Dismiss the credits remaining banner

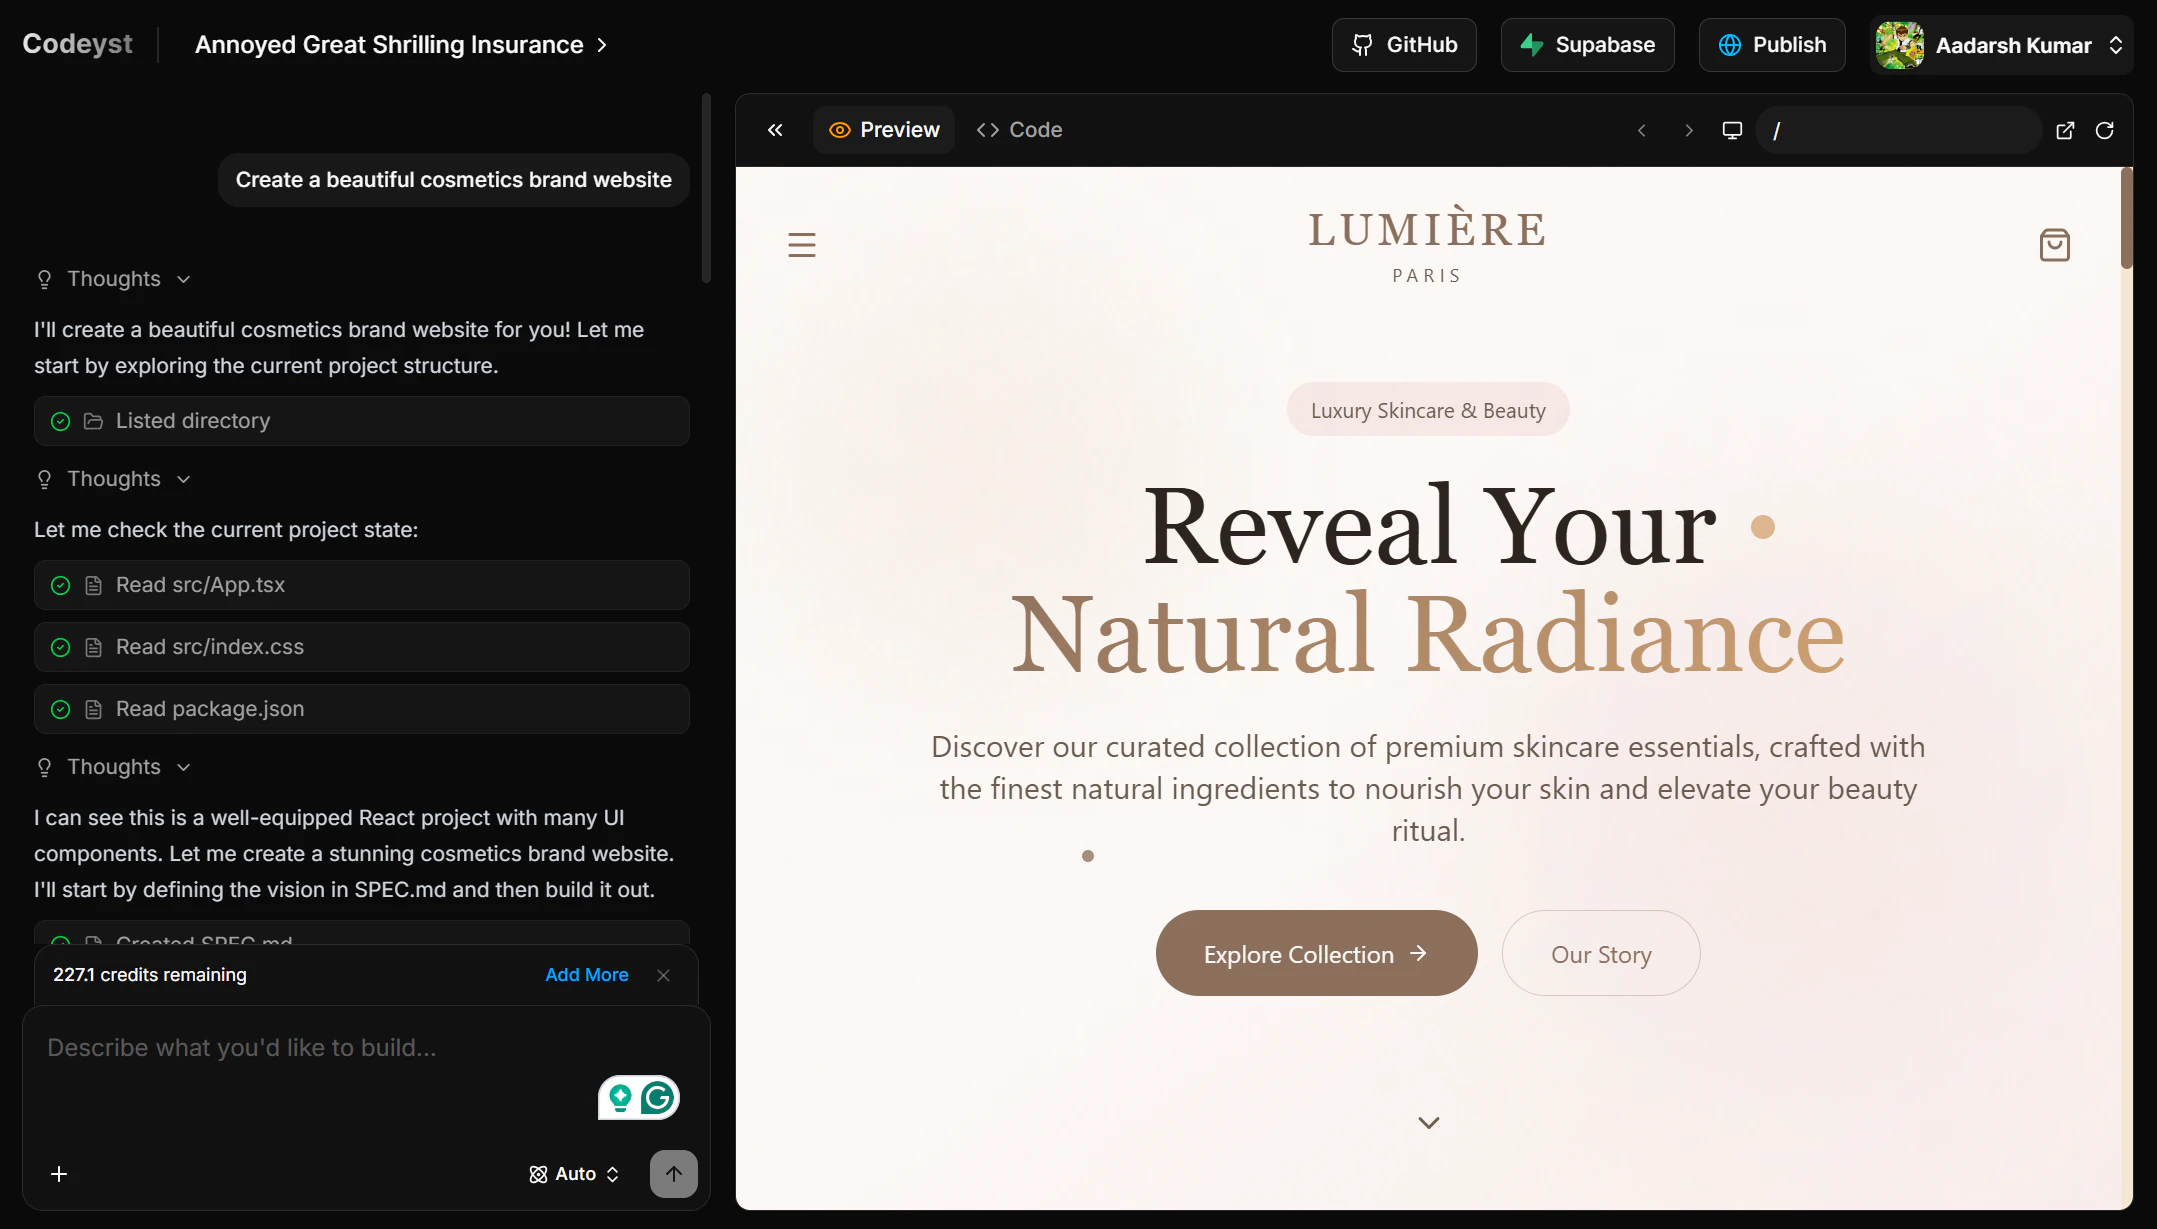click(663, 975)
